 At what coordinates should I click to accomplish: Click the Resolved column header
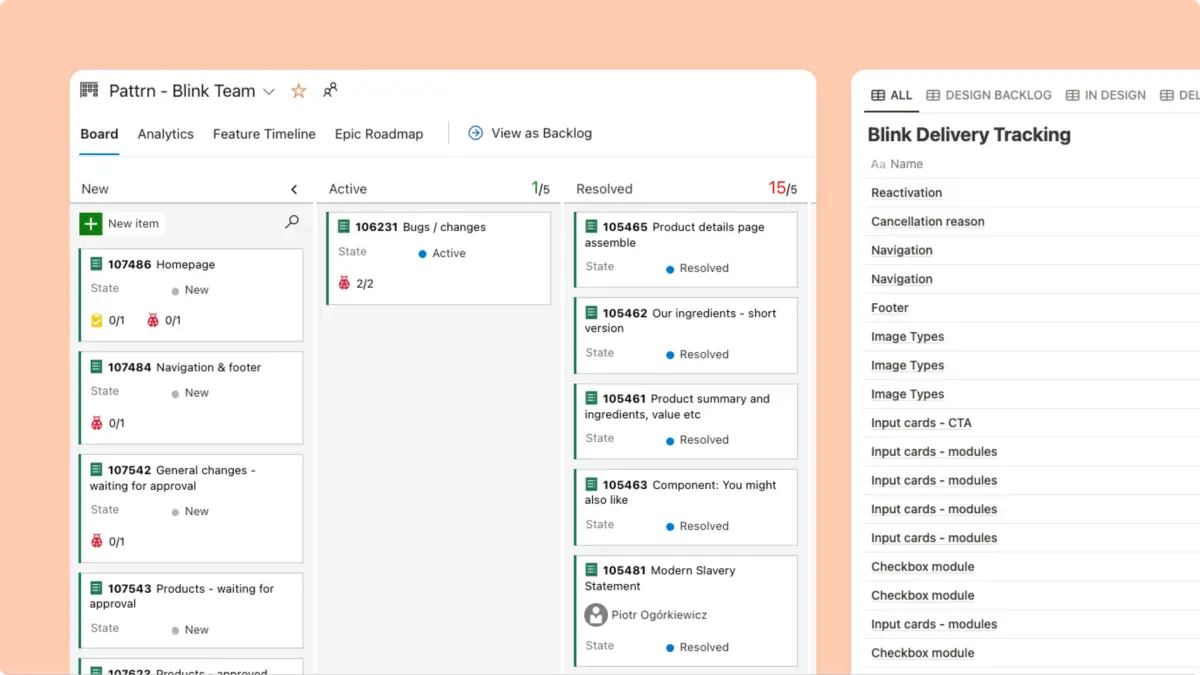click(x=605, y=189)
